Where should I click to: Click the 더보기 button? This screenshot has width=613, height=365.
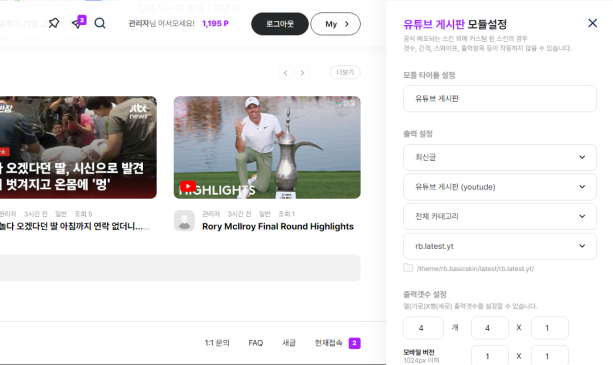345,72
